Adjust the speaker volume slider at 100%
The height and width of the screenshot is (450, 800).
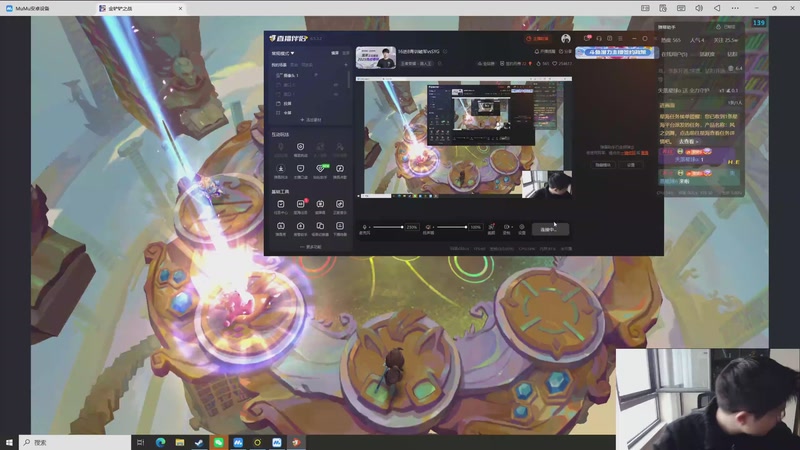pyautogui.click(x=452, y=227)
